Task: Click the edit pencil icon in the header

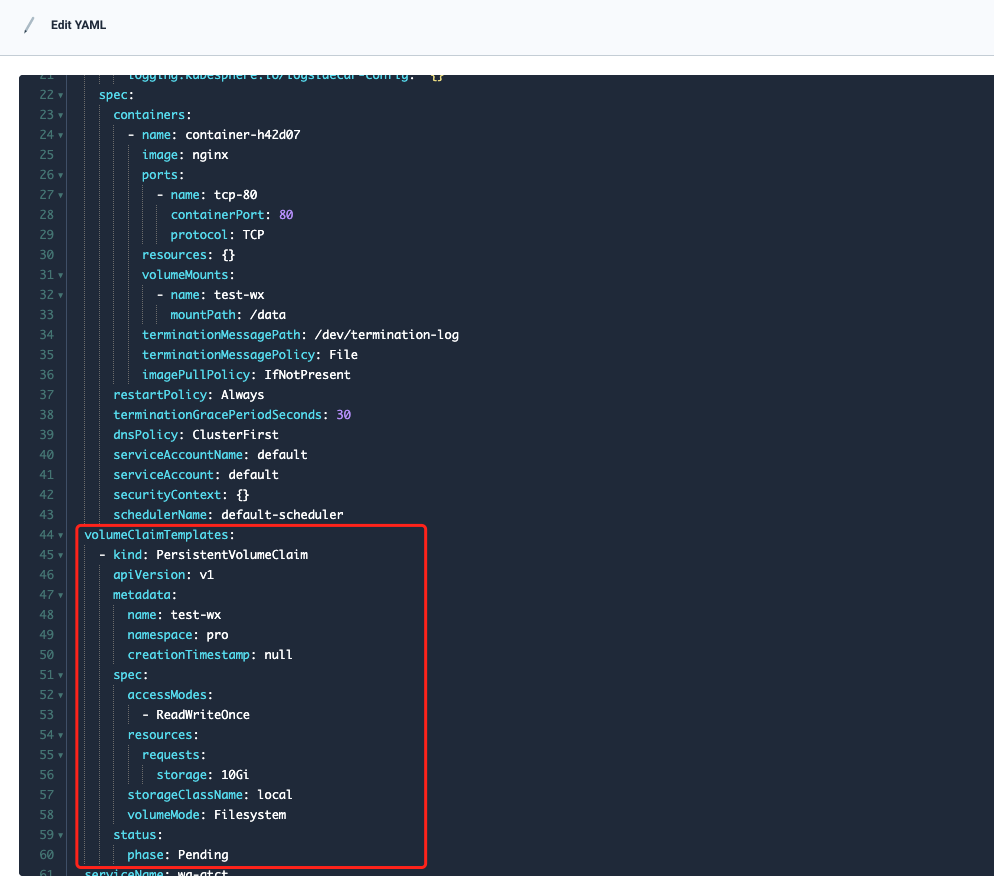Action: (x=28, y=24)
